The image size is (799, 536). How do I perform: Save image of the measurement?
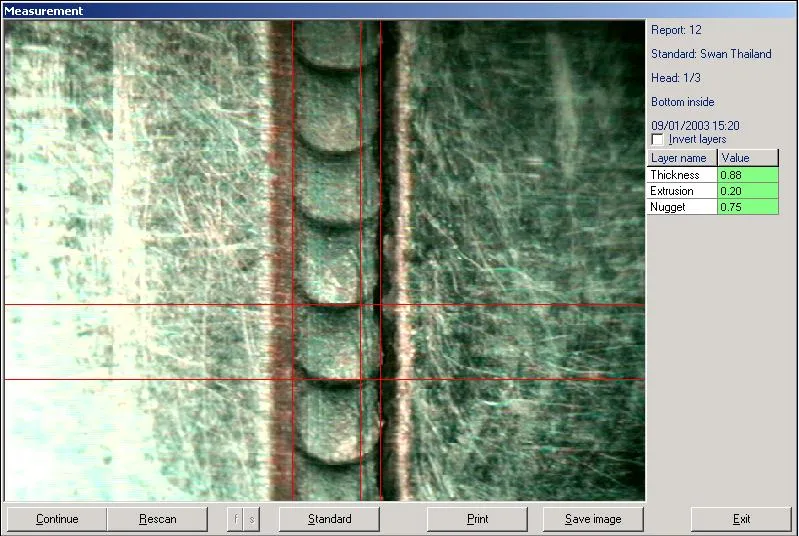[x=593, y=519]
